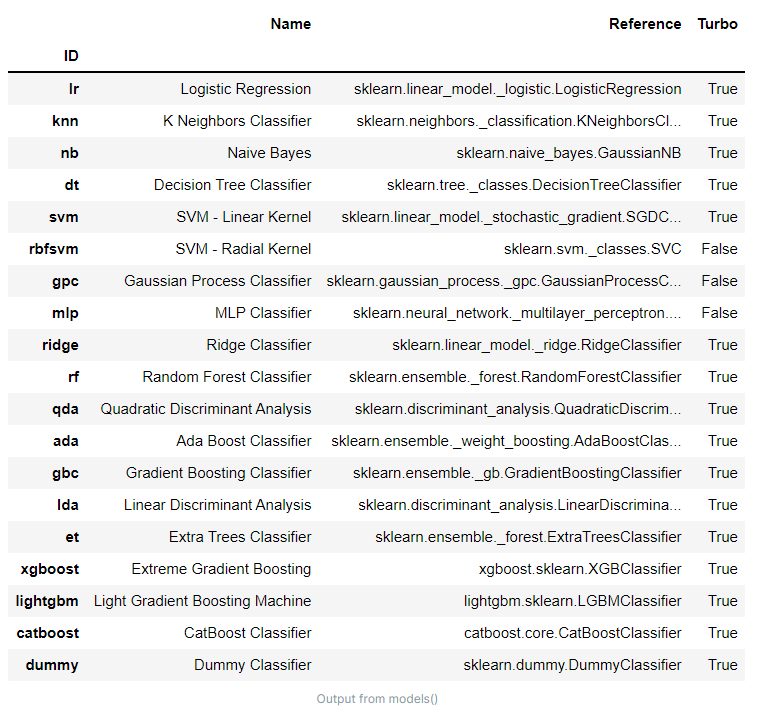Select the svm row ID
The height and width of the screenshot is (722, 759).
(63, 216)
